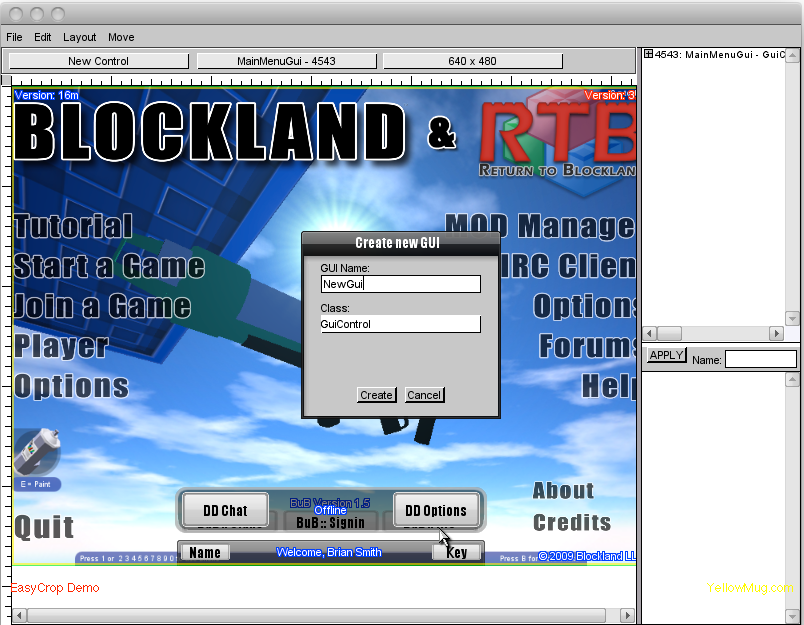The width and height of the screenshot is (804, 625).
Task: Expand the 4543 MainMenuGui tree node
Action: pos(648,54)
